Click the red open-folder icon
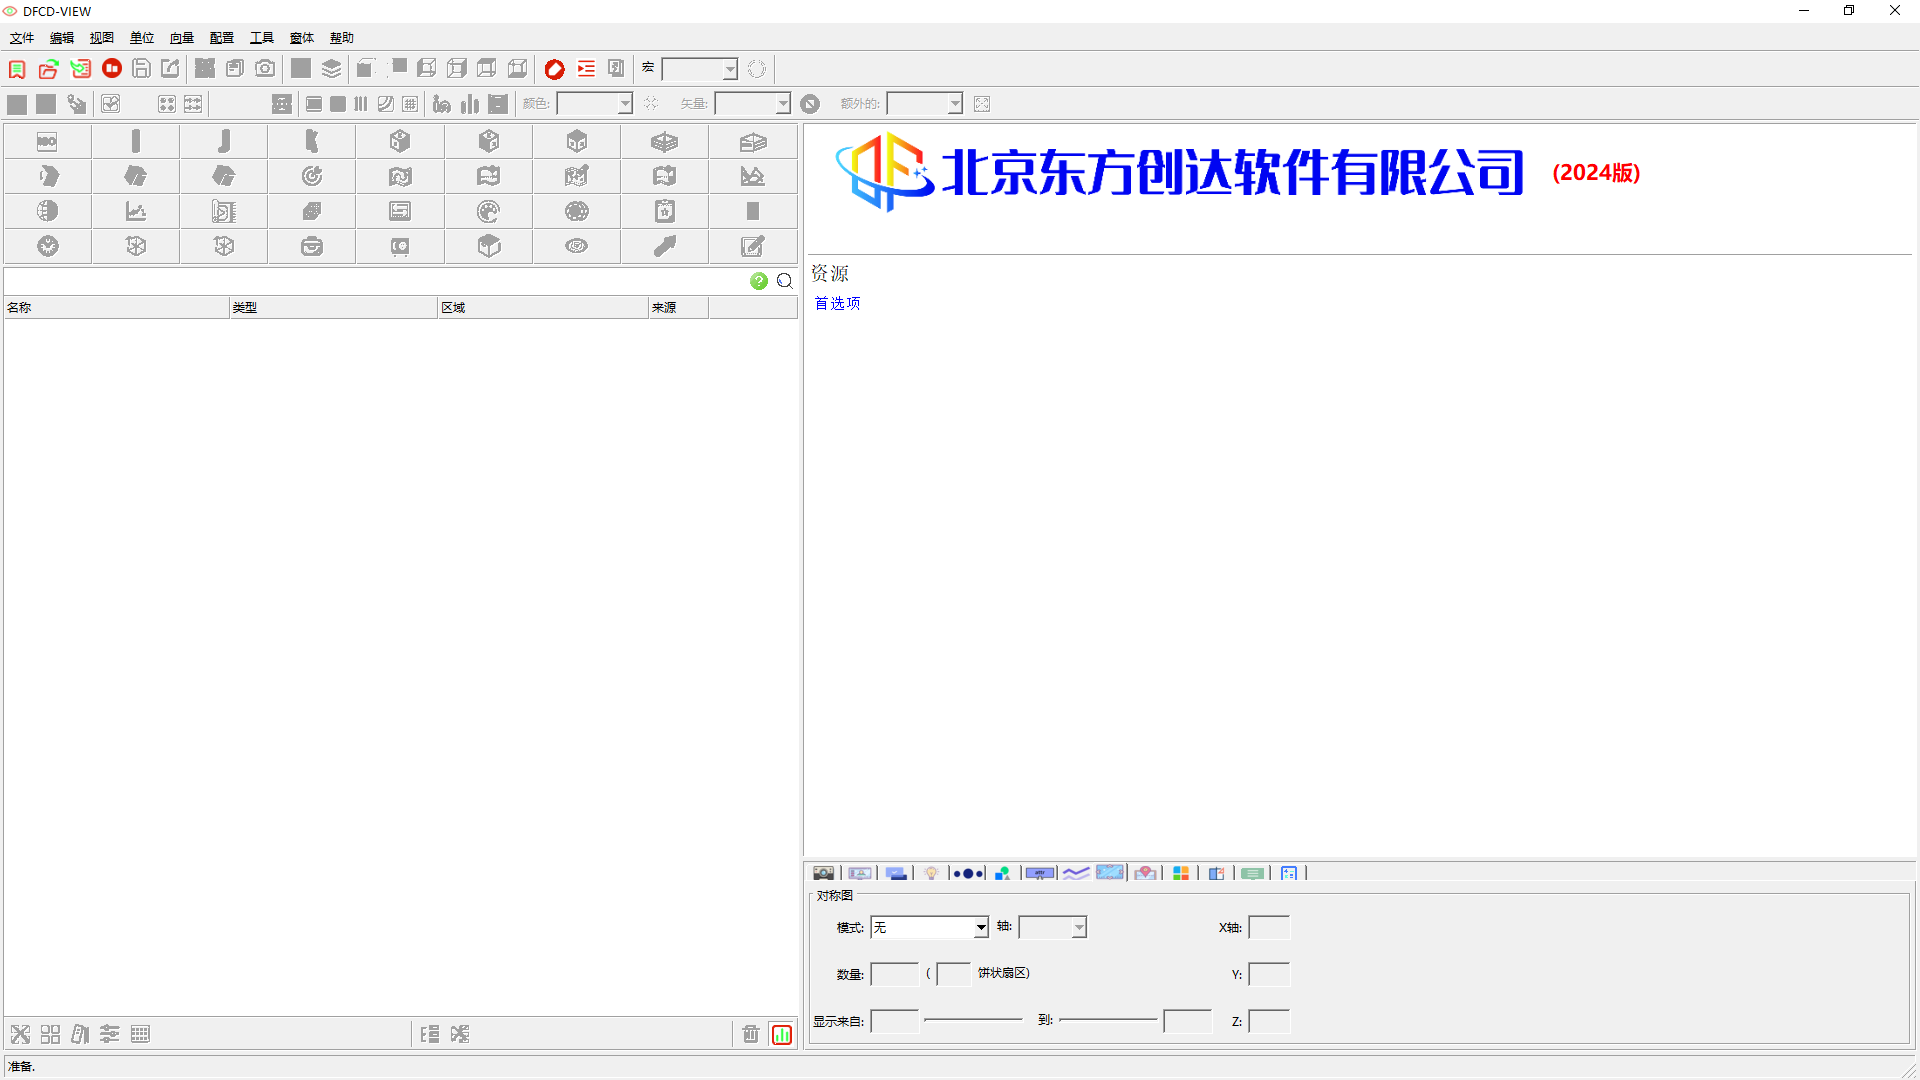Image resolution: width=1920 pixels, height=1080 pixels. [x=48, y=69]
